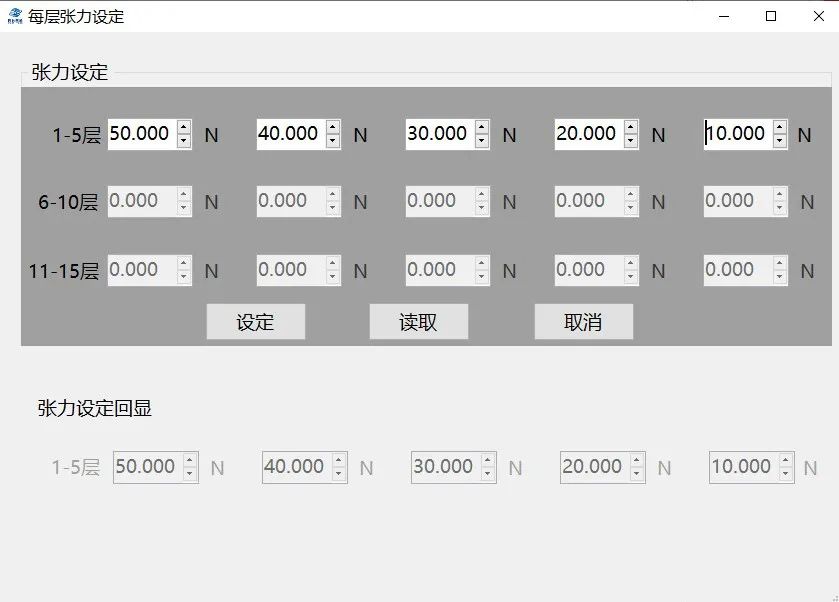Click up arrow of 50.000 readback spinner
839x602 pixels.
tap(190, 460)
